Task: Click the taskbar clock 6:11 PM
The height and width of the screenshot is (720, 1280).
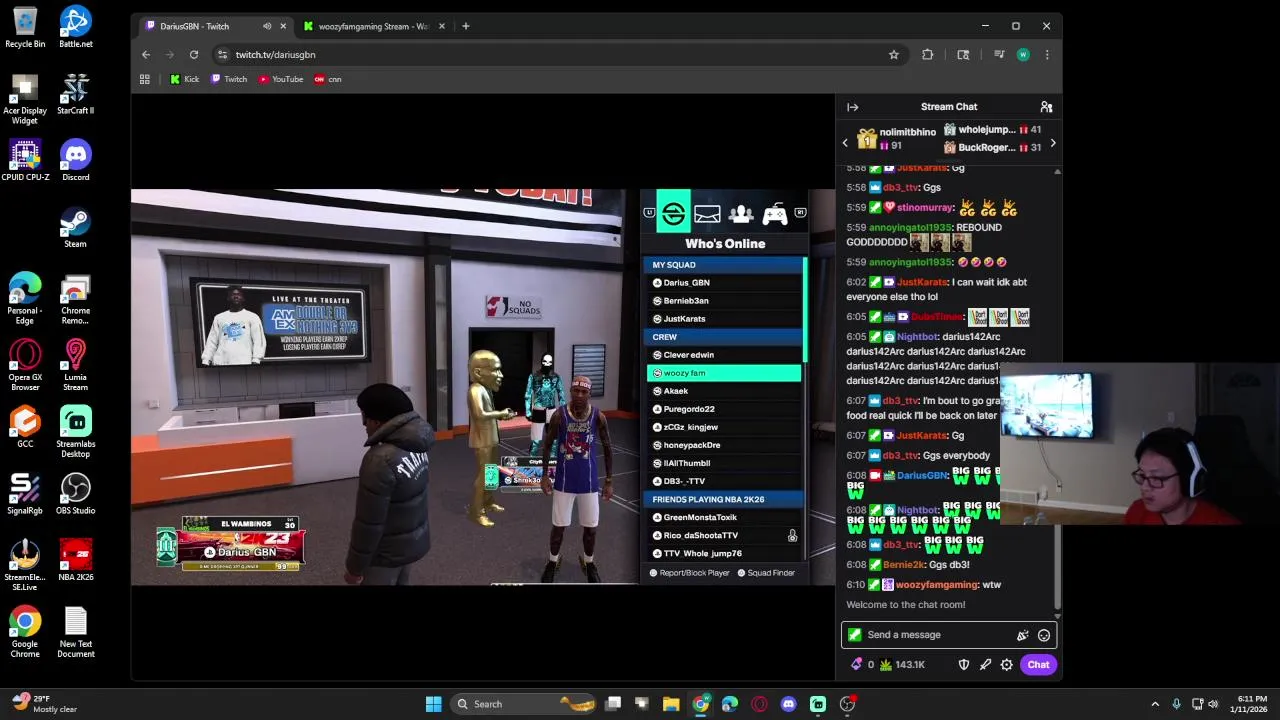Action: 1252,704
